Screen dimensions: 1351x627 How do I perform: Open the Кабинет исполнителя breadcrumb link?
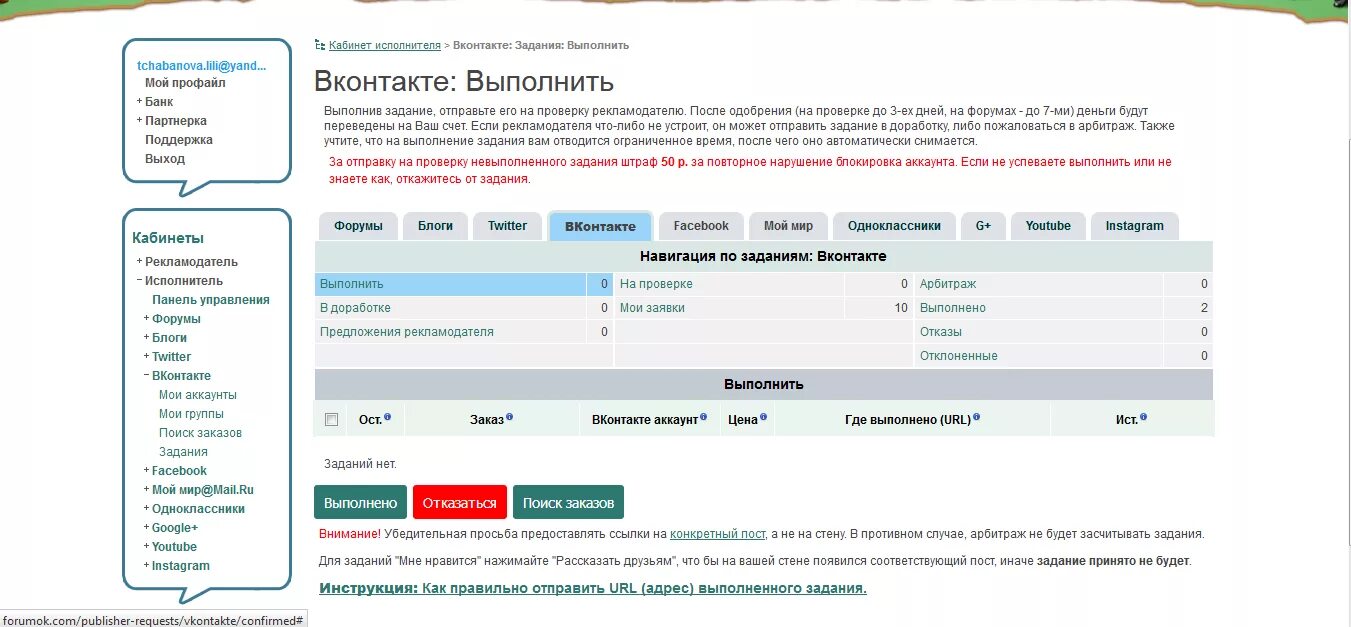pos(384,45)
